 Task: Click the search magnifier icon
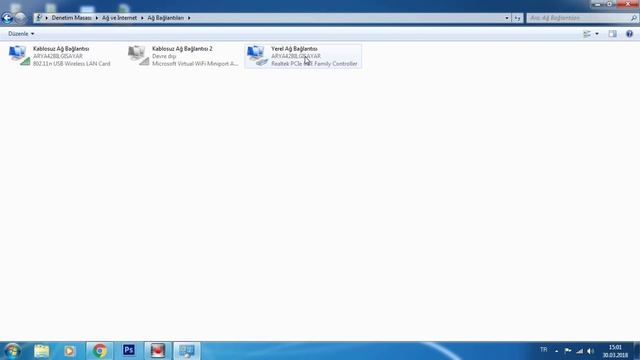(x=633, y=18)
